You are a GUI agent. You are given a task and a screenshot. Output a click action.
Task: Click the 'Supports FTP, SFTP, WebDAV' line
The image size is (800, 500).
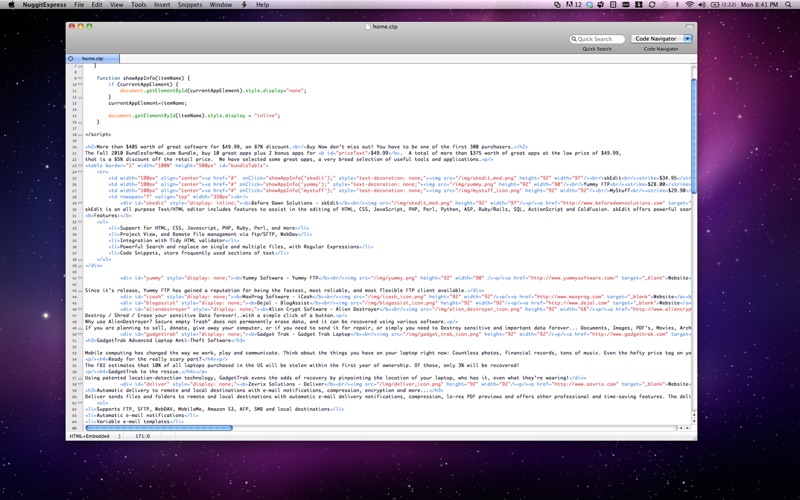coord(215,409)
